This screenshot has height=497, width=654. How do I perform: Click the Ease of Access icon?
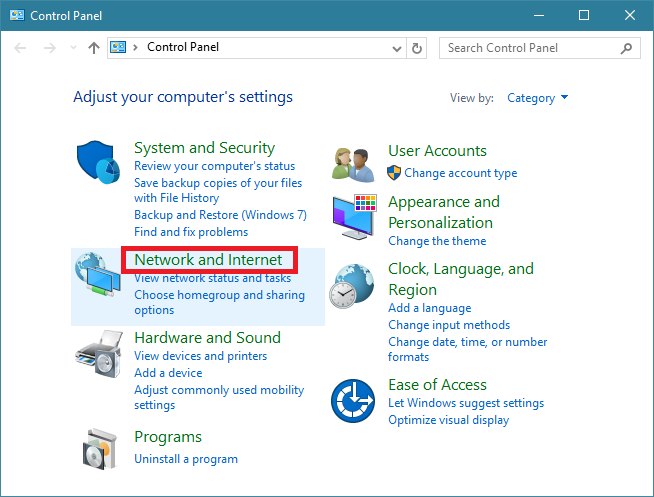tap(353, 401)
